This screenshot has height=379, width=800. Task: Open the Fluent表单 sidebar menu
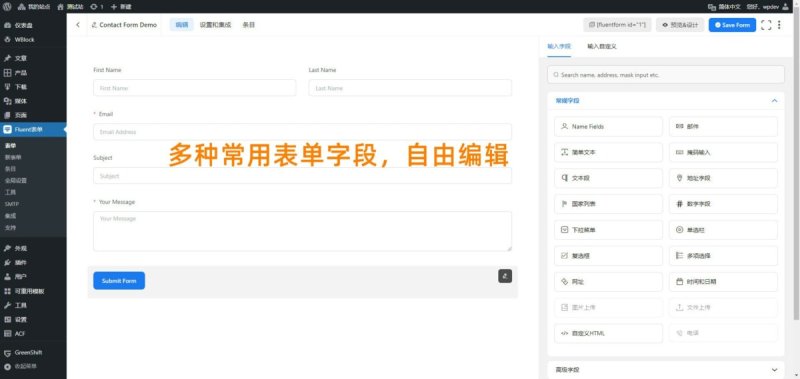click(x=33, y=130)
